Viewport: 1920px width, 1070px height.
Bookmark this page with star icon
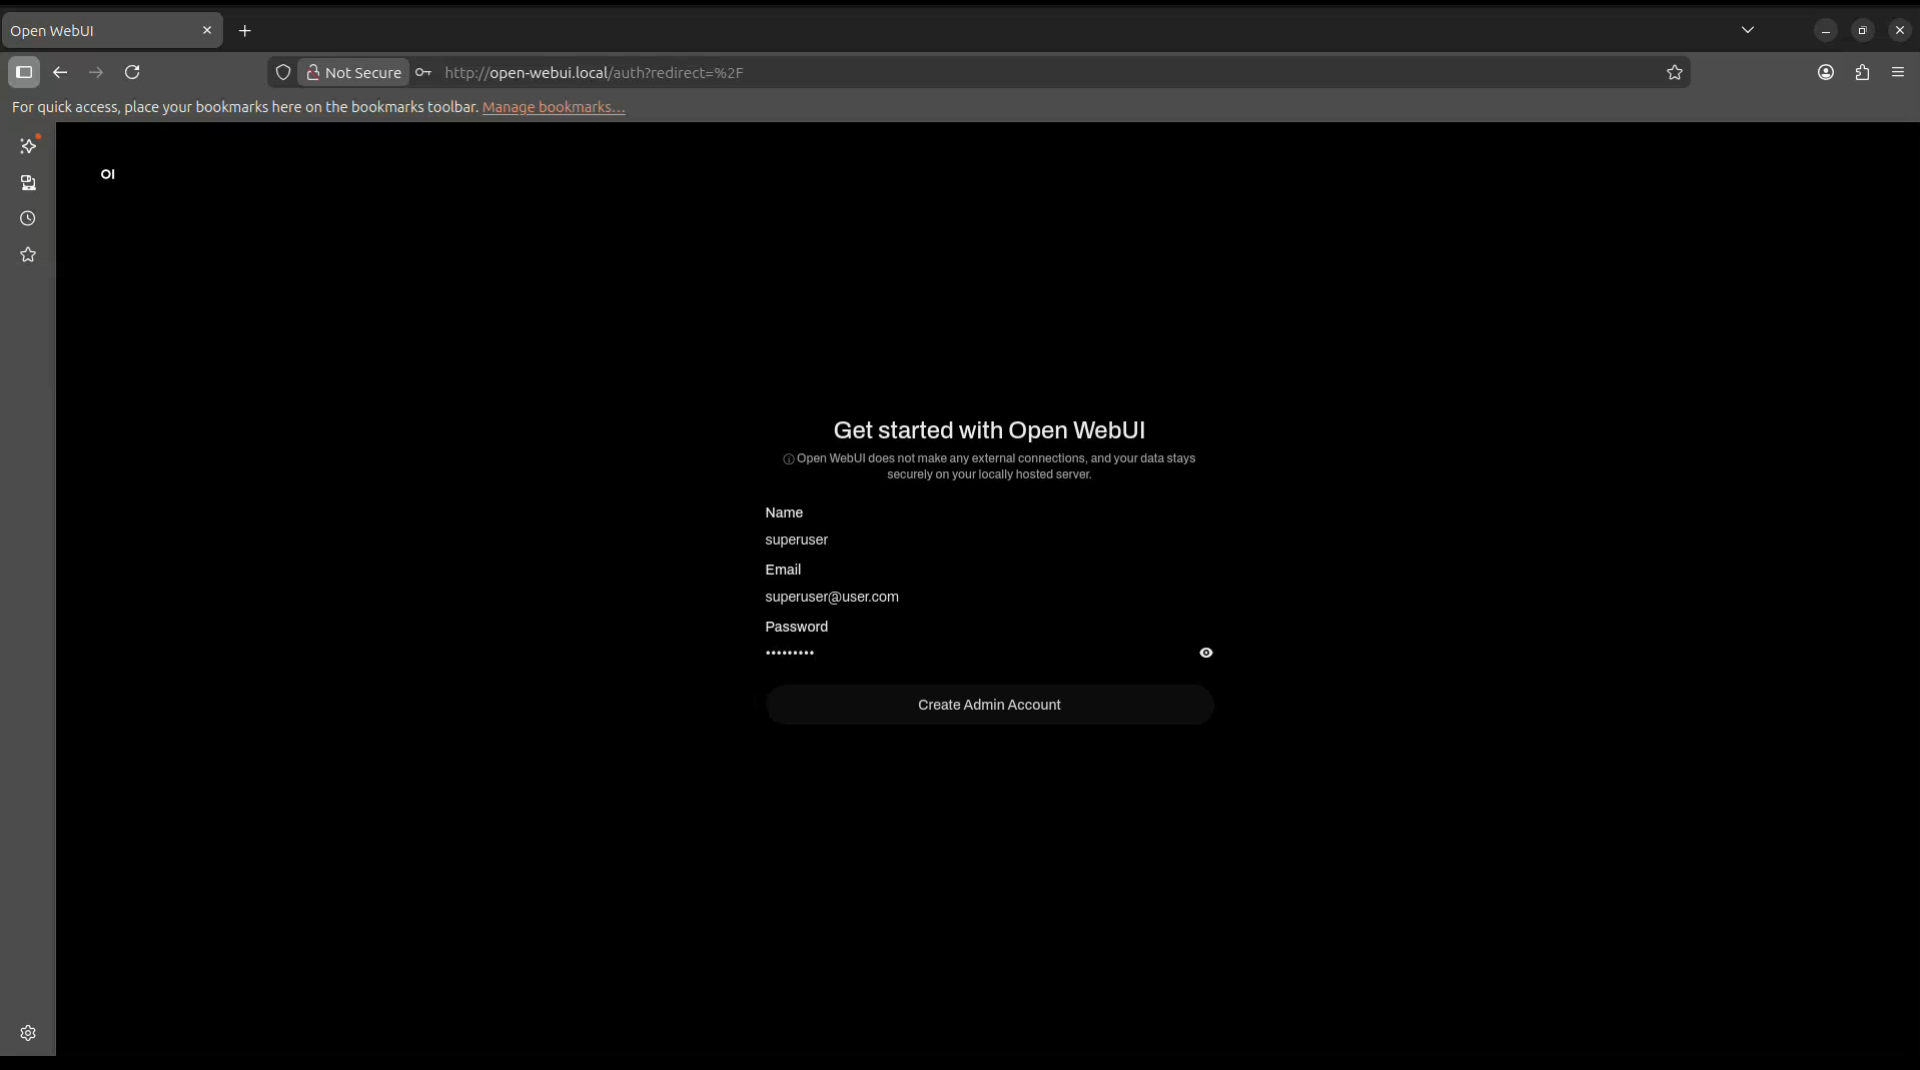(x=1675, y=72)
